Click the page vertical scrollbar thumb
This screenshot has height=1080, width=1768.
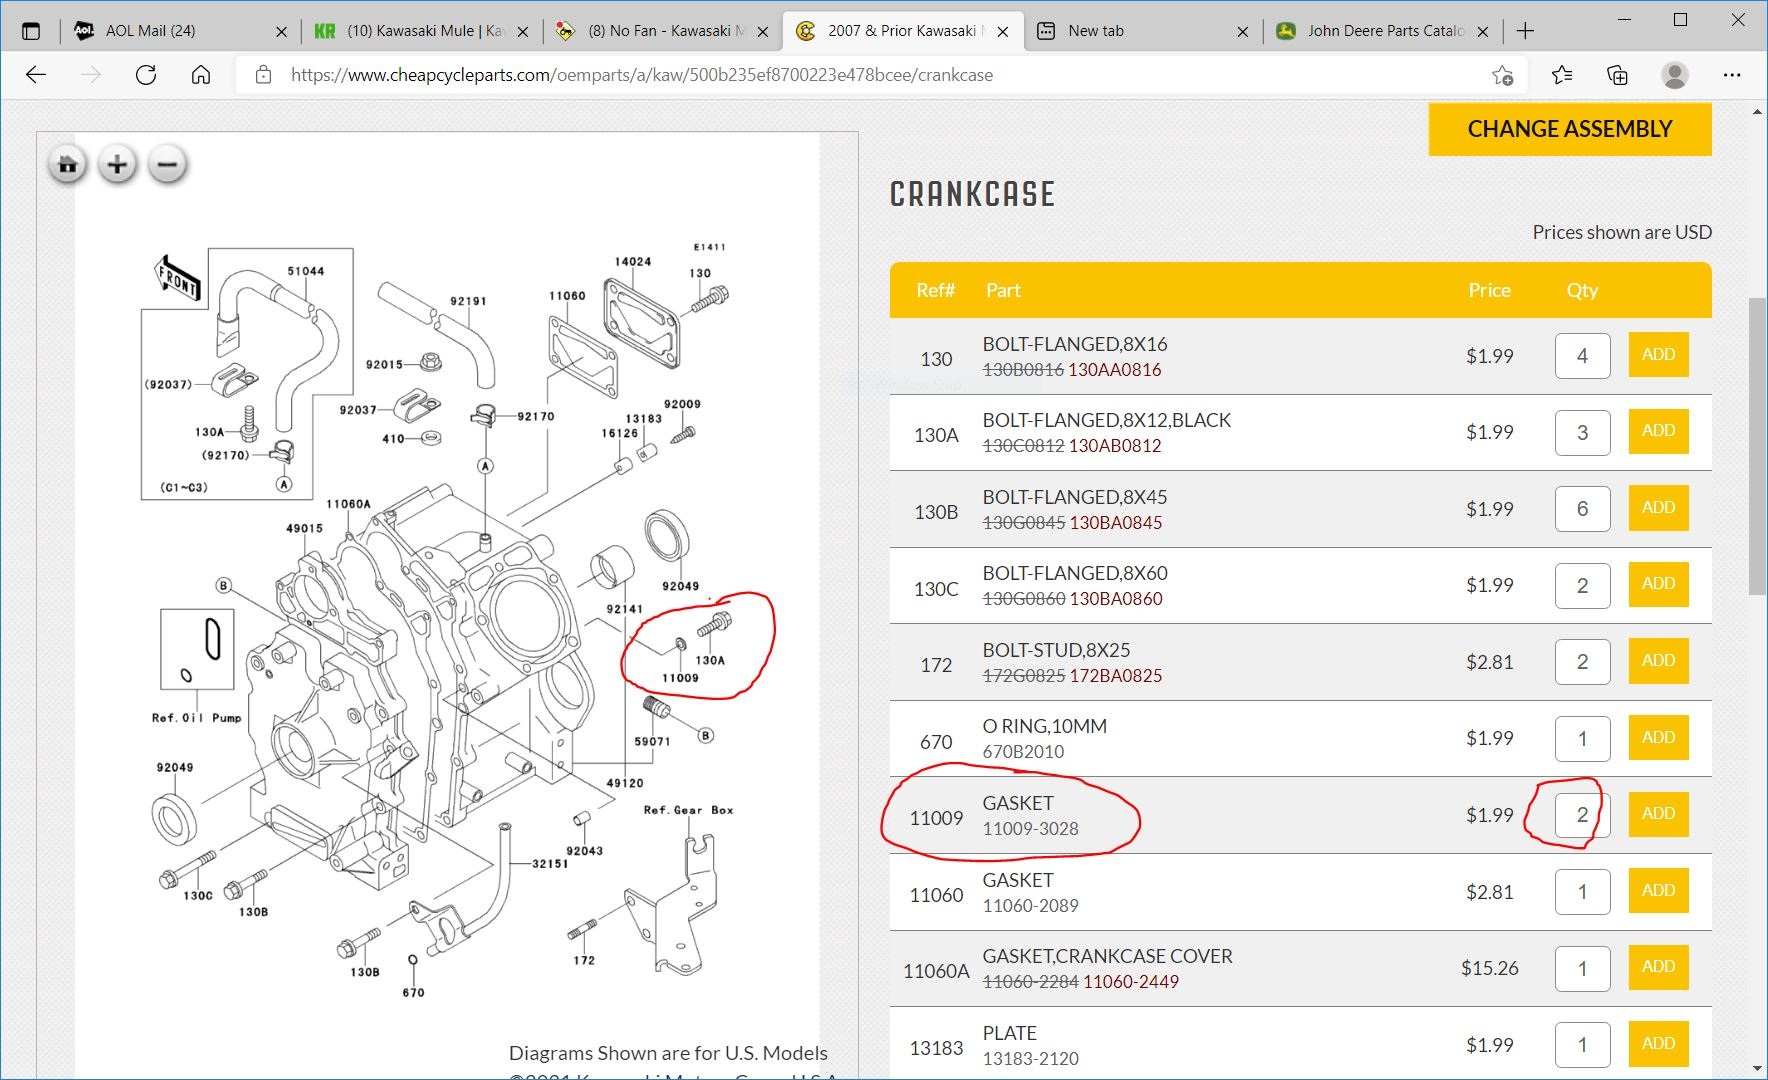(x=1757, y=446)
